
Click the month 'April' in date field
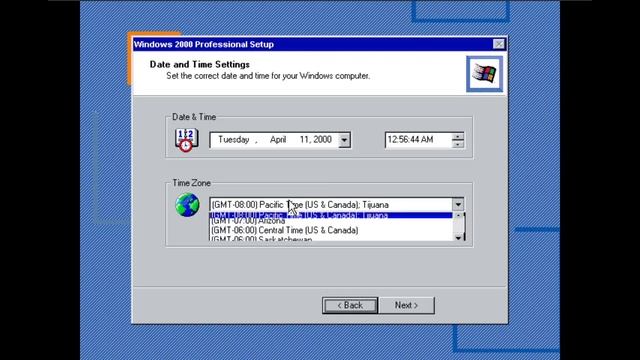278,140
